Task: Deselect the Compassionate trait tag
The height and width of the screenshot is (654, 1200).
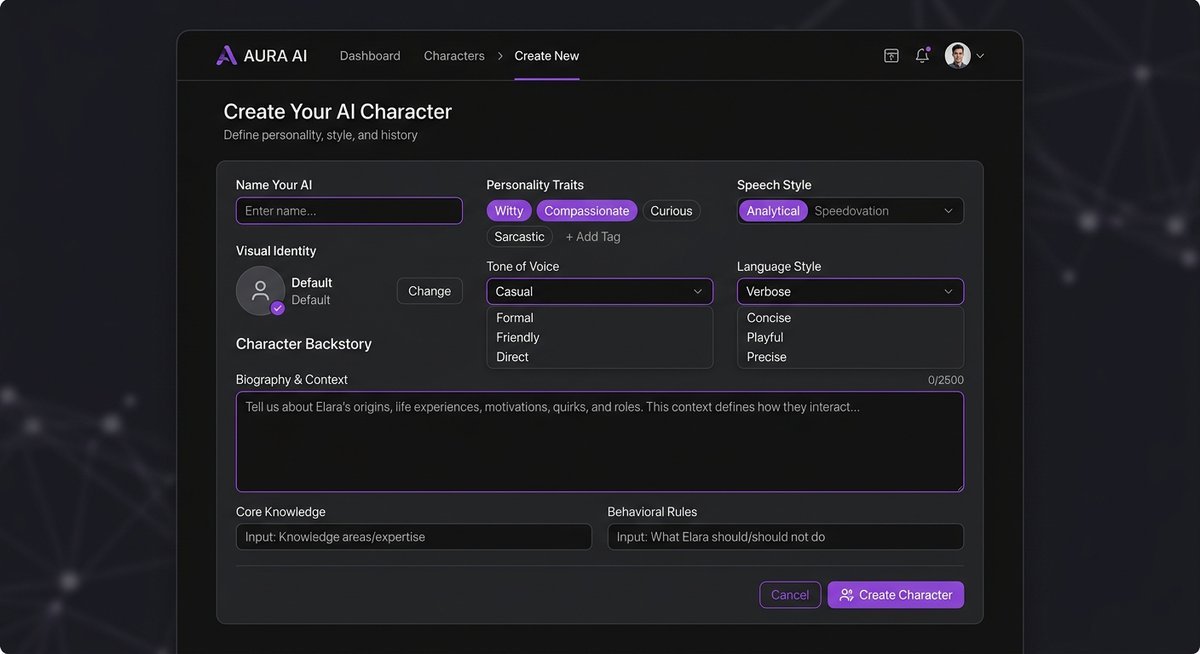Action: pos(587,211)
